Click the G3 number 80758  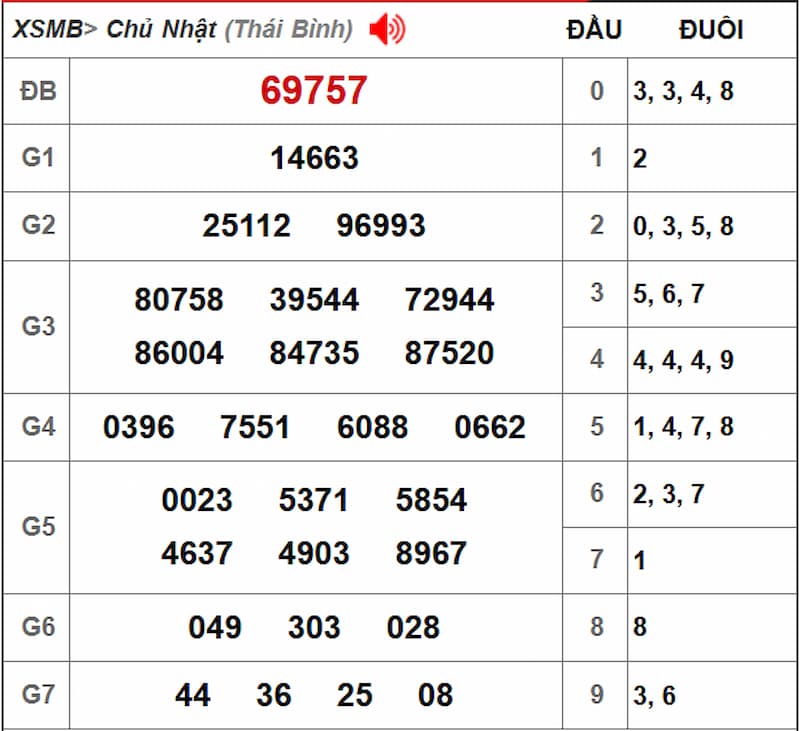179,300
